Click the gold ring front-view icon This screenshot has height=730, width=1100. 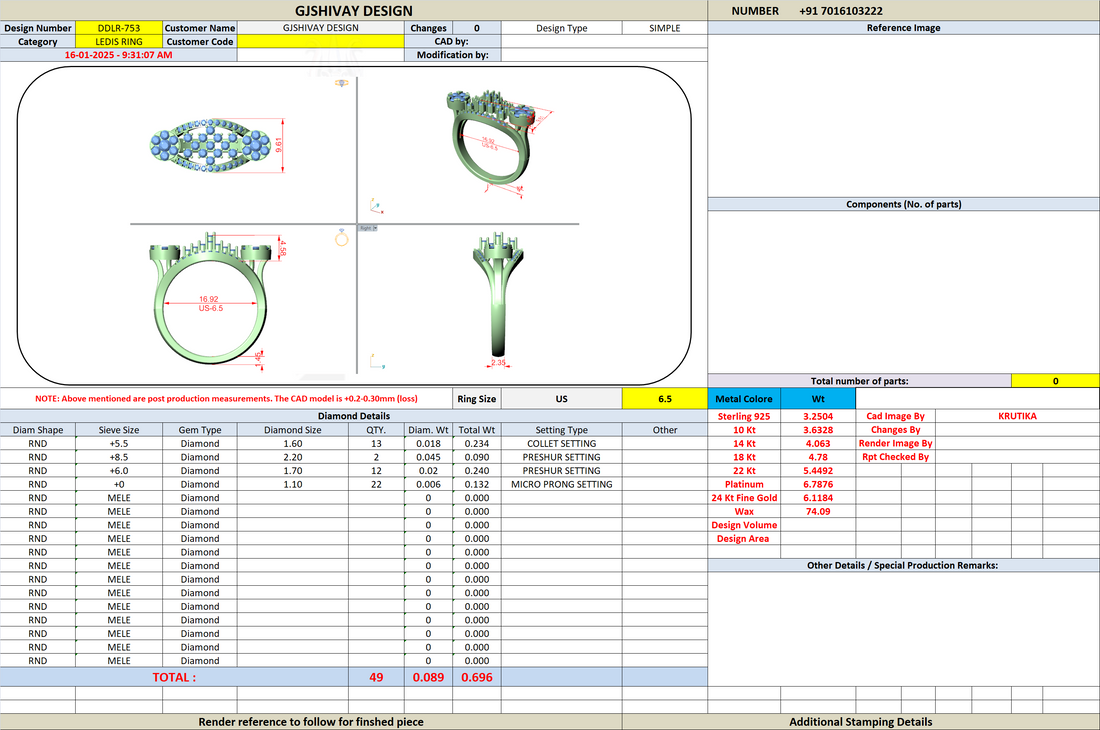(x=342, y=238)
